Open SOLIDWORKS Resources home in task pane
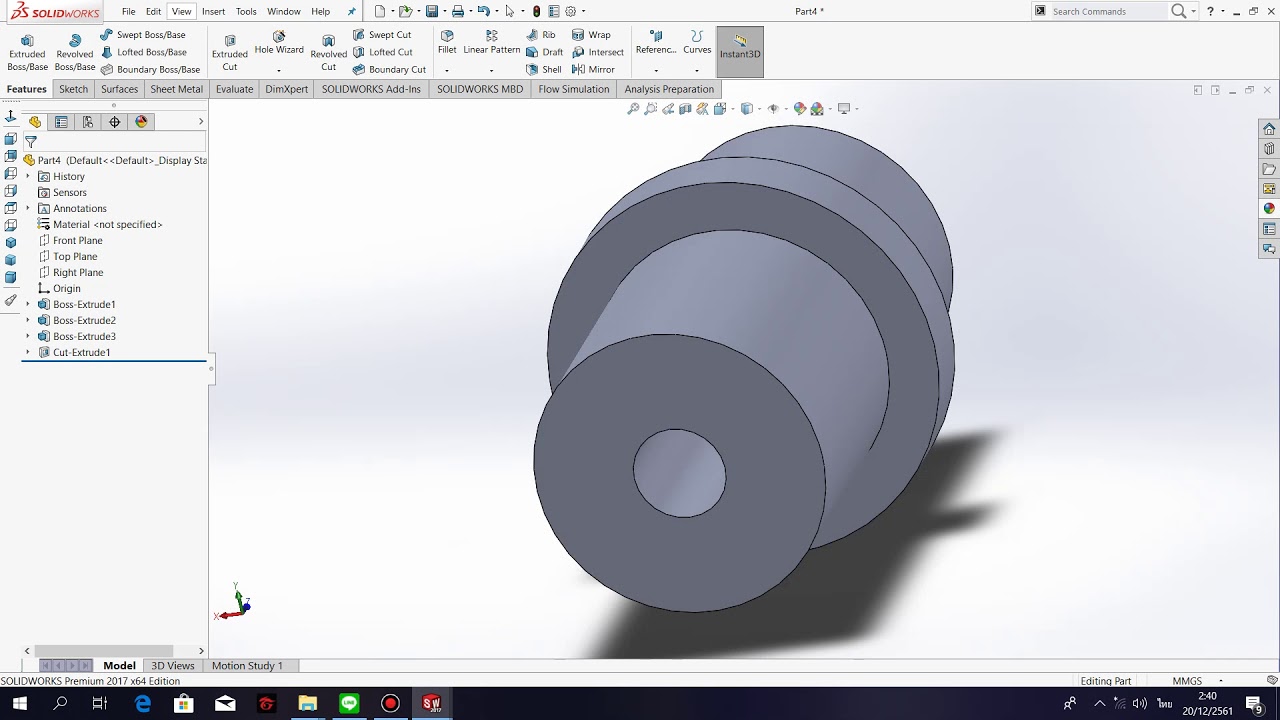 pyautogui.click(x=1269, y=129)
